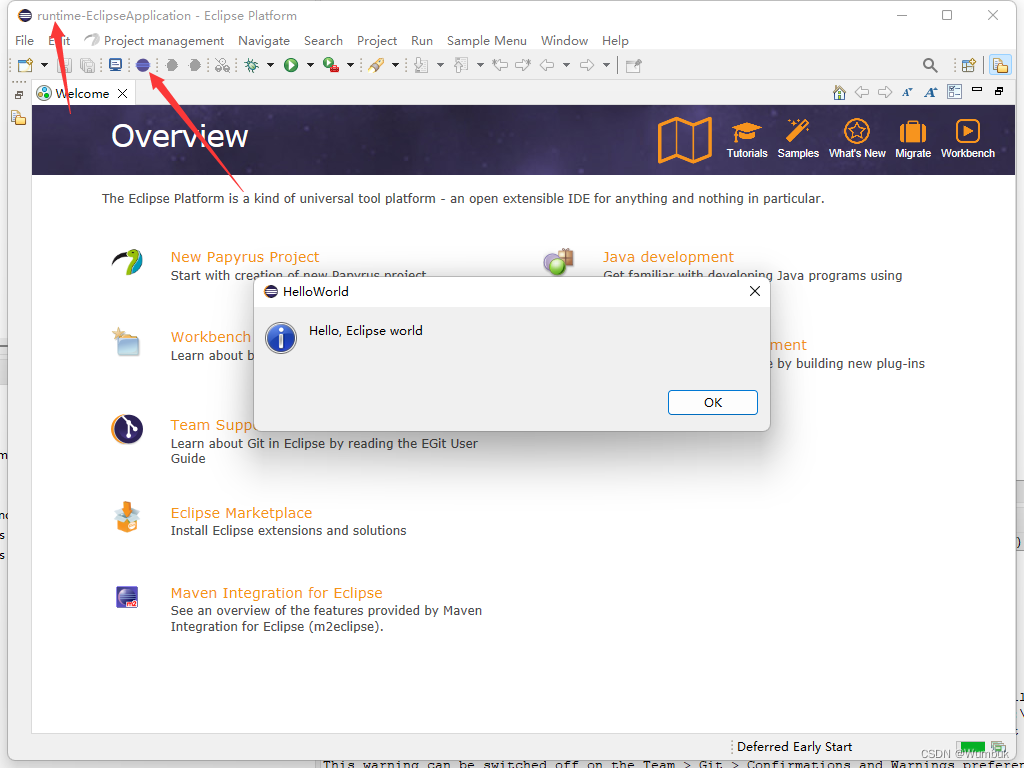Click the green progress bar in status bar
This screenshot has height=768, width=1024.
[972, 746]
